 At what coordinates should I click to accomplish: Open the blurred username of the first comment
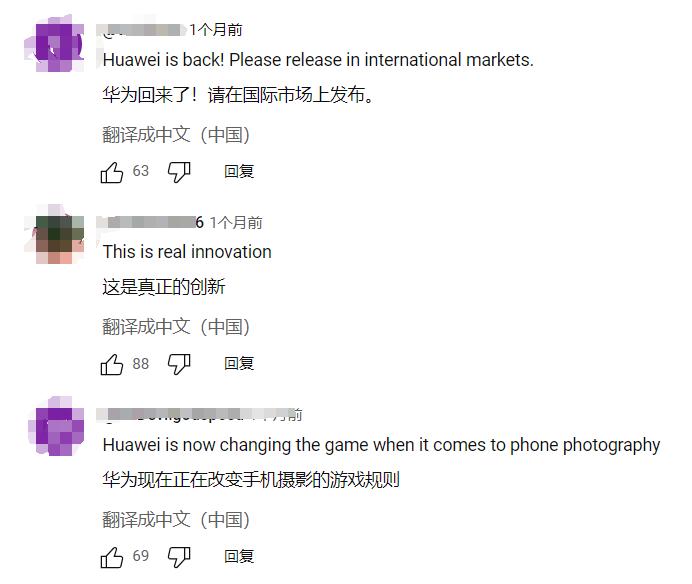coord(141,30)
